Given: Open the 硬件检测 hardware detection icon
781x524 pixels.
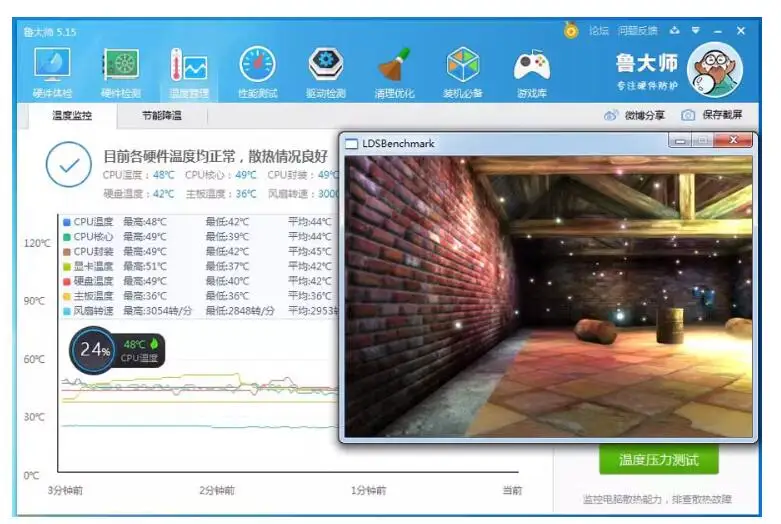Looking at the screenshot, I should [120, 71].
